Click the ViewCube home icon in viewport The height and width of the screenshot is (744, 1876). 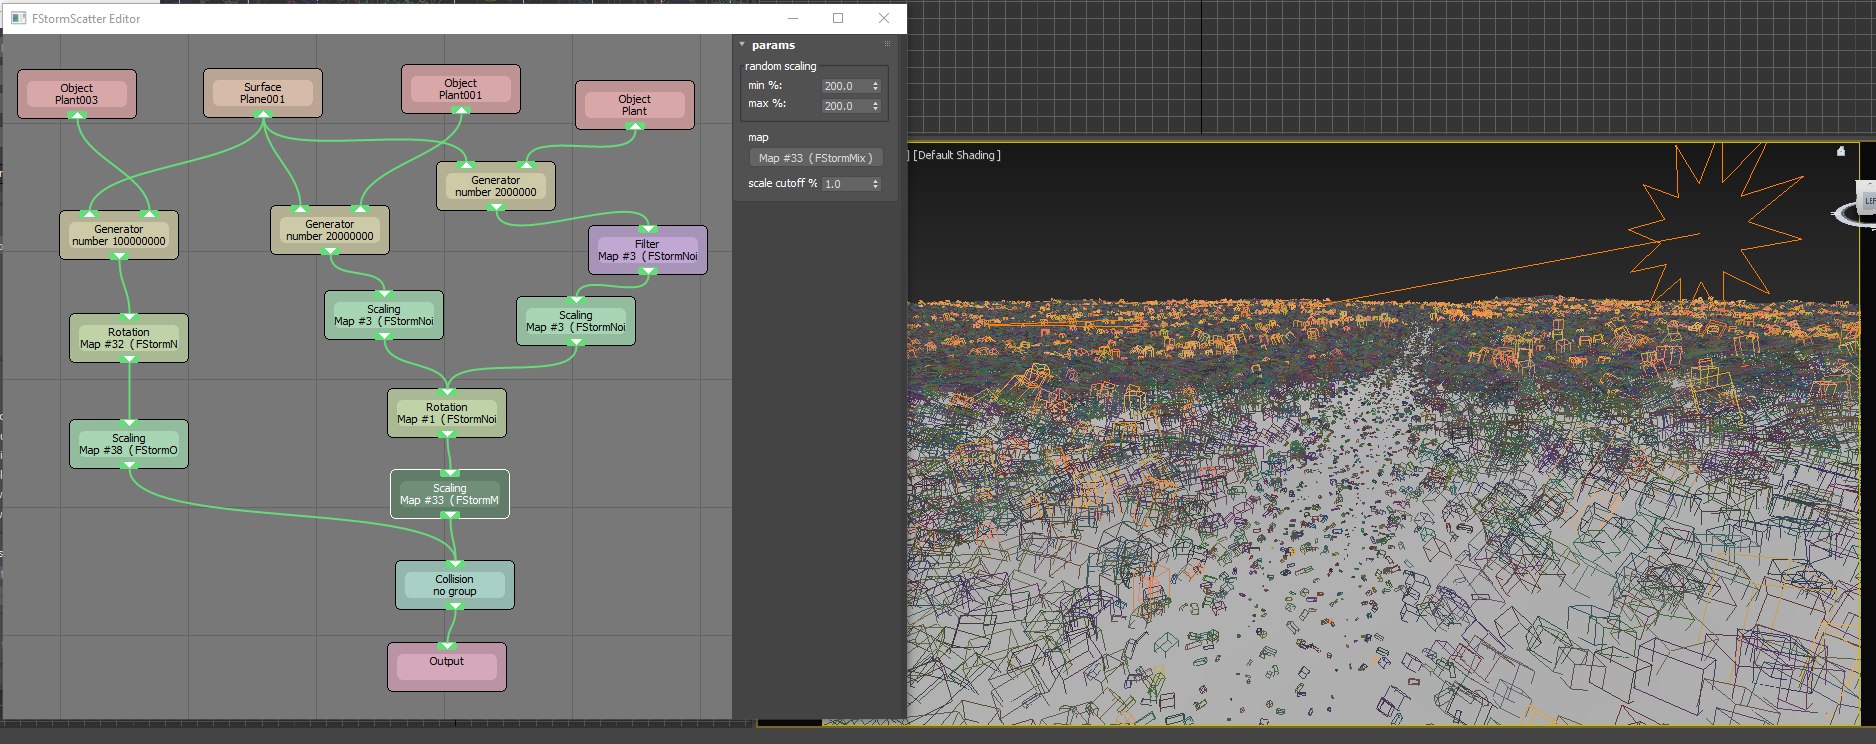(1841, 151)
